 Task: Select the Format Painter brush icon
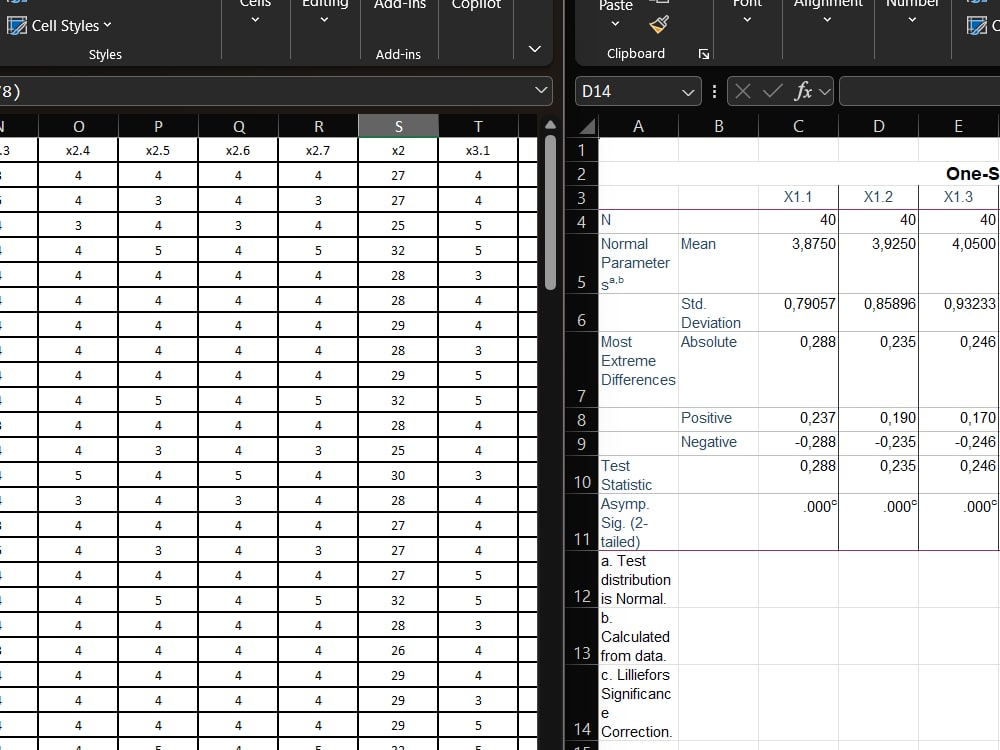pos(659,24)
